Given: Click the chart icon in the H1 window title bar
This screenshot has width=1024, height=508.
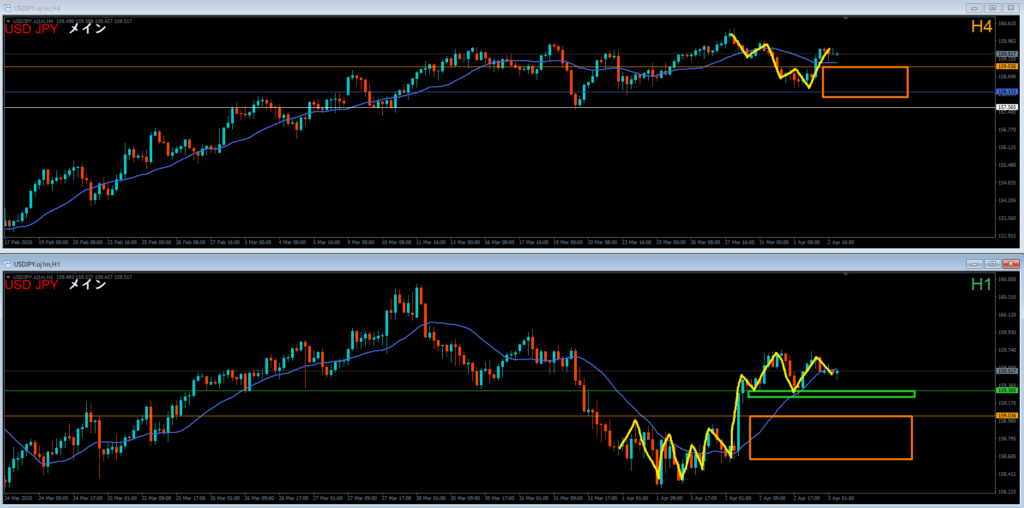Looking at the screenshot, I should pyautogui.click(x=9, y=264).
